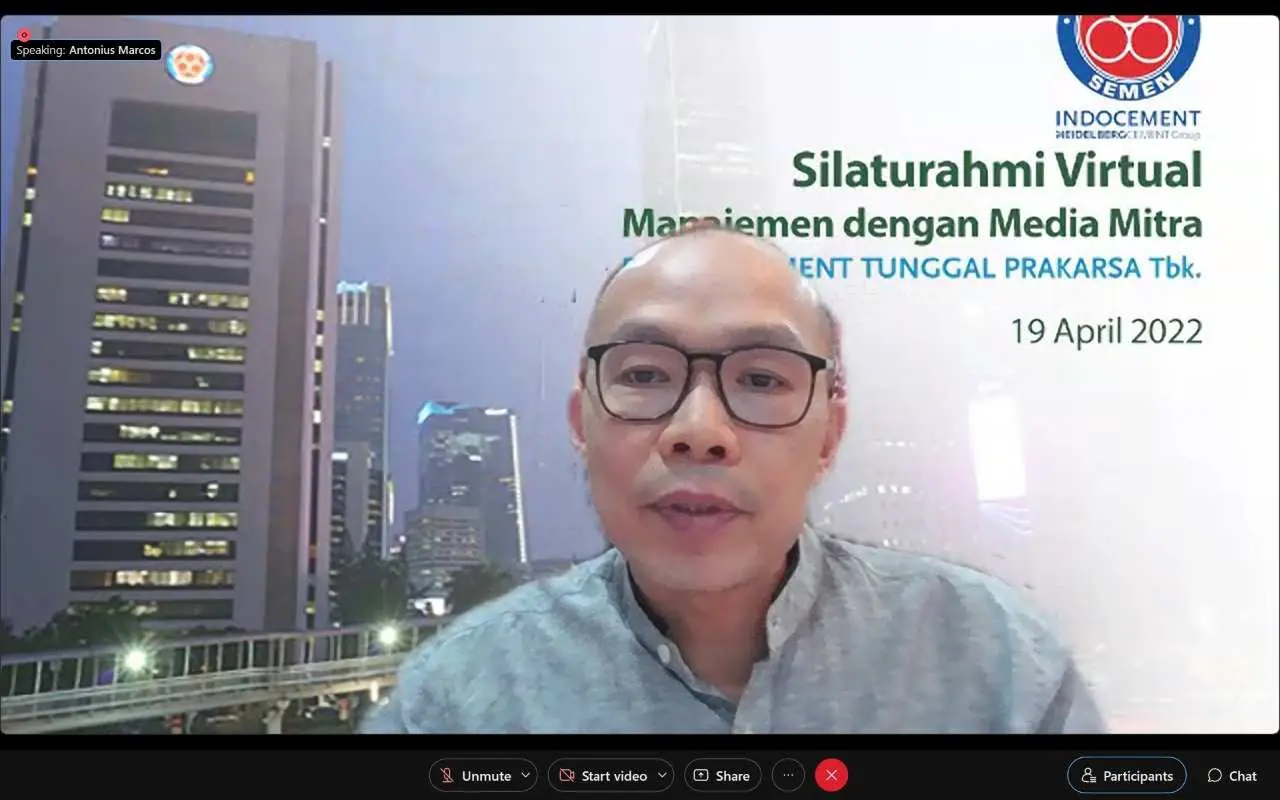This screenshot has width=1280, height=800.
Task: Click the Silaturahmi Virtual heading
Action: (996, 171)
